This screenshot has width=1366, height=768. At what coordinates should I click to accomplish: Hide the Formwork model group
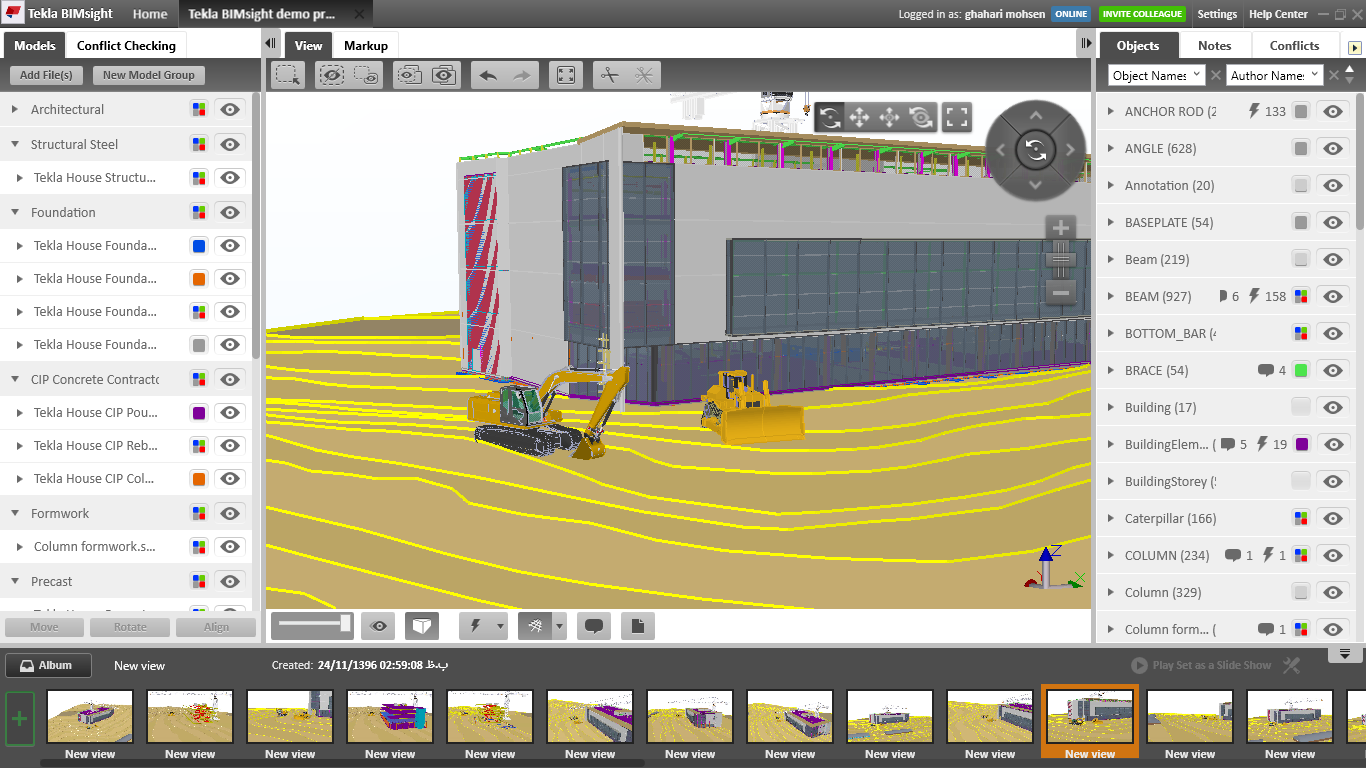[x=231, y=513]
